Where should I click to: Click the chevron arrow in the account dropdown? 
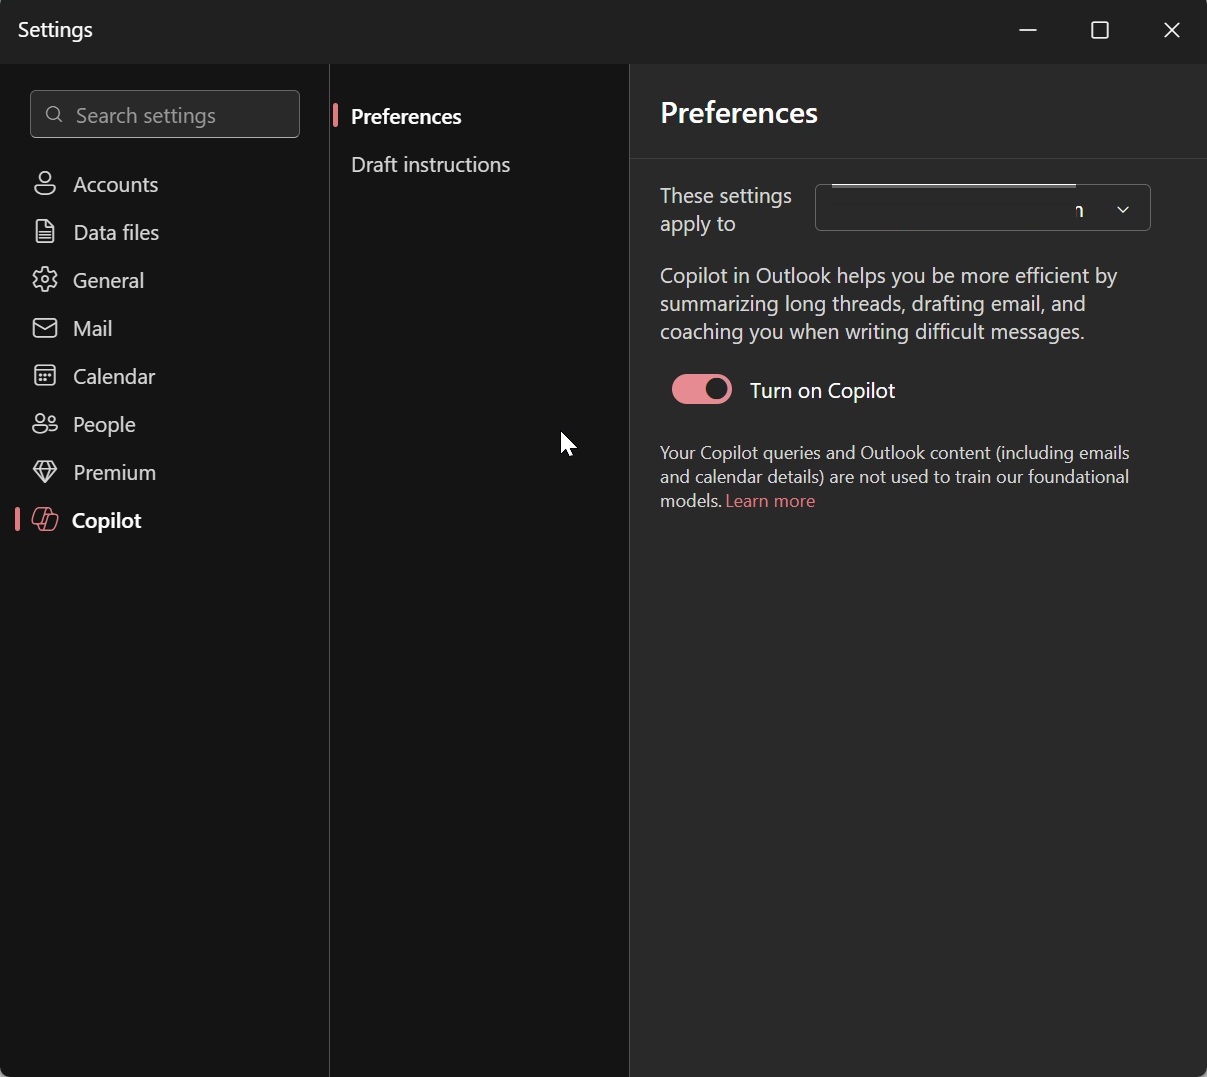[1124, 210]
